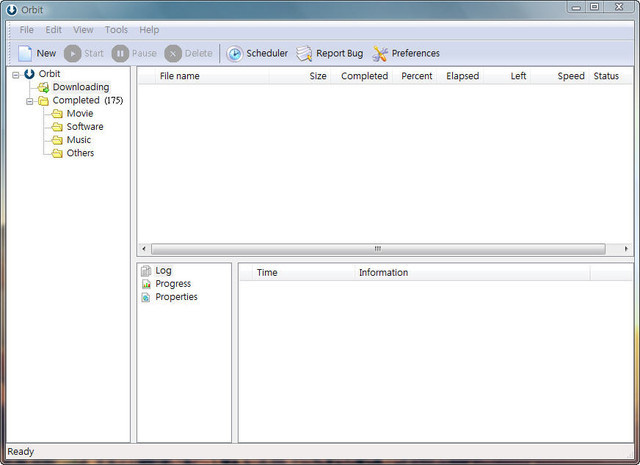Minimize the Orbit window
This screenshot has width=640, height=465.
pos(577,7)
